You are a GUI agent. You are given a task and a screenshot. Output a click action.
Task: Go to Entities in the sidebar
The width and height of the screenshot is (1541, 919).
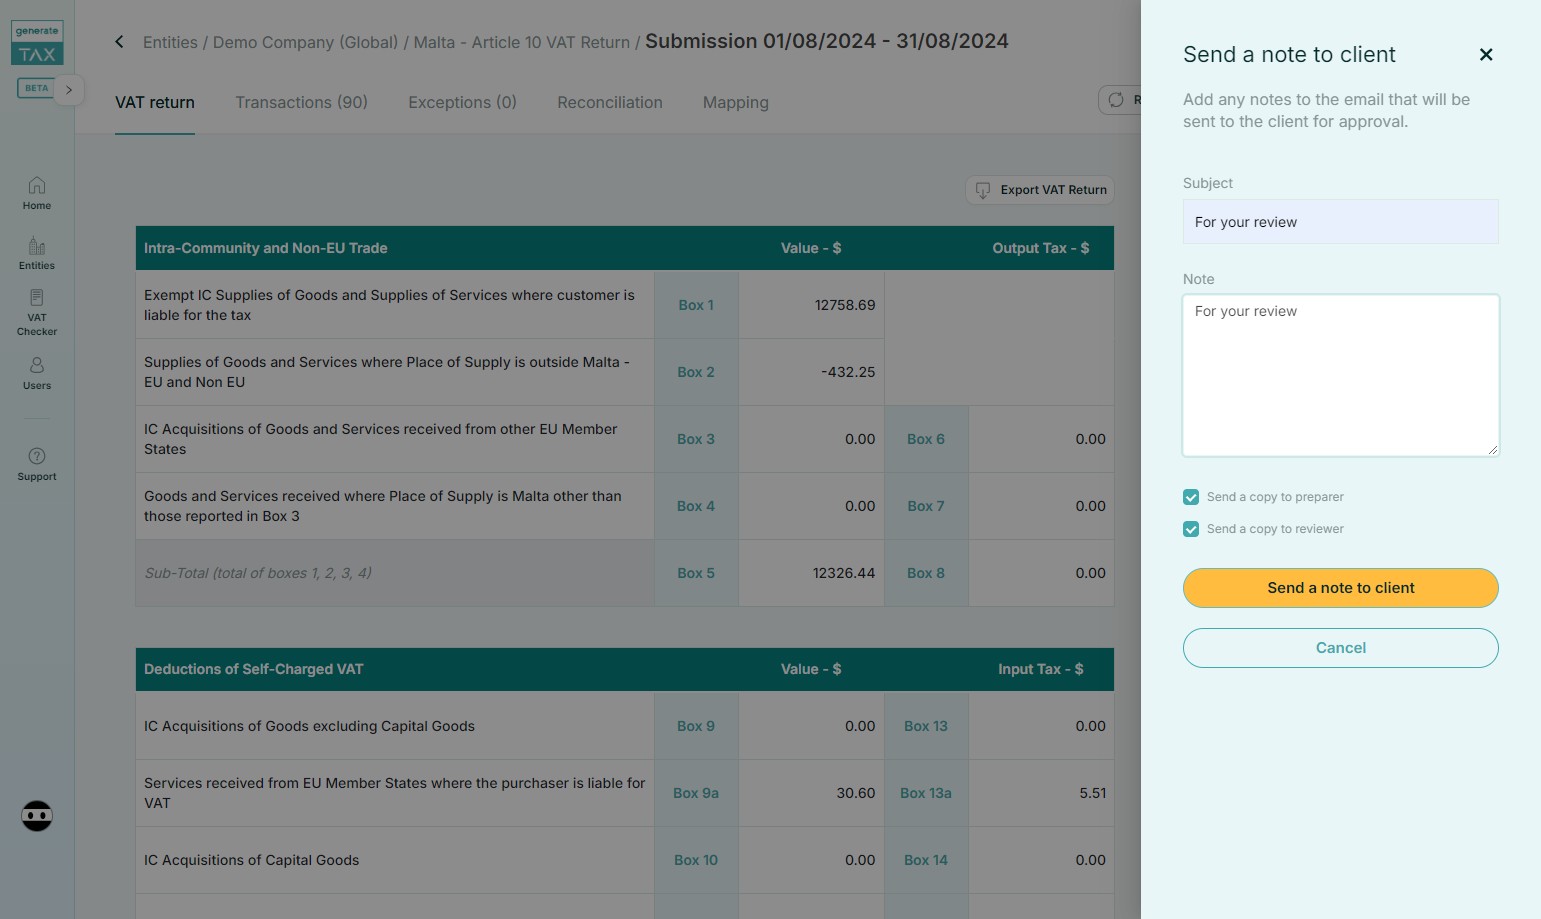pos(37,253)
